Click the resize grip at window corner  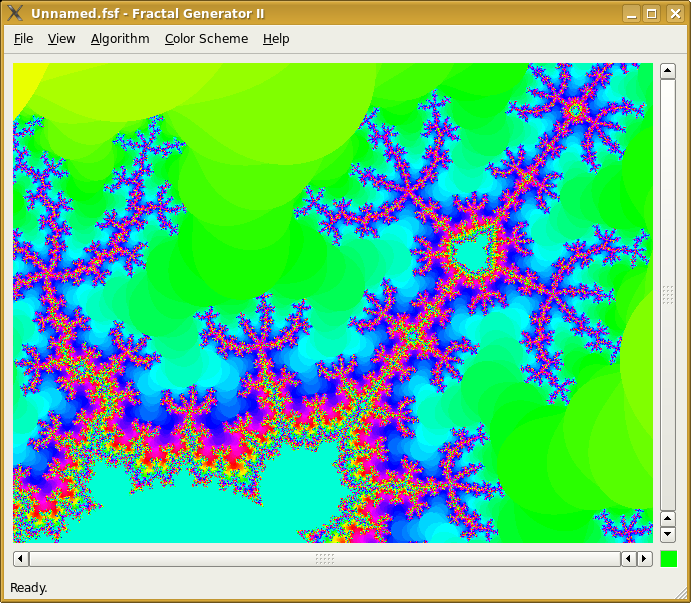(x=681, y=593)
